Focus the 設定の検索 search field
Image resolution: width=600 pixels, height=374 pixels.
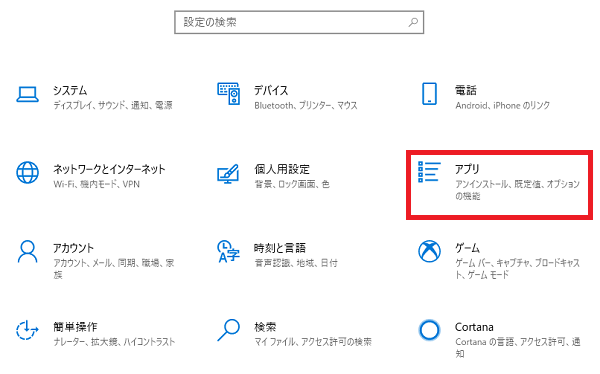click(x=299, y=22)
